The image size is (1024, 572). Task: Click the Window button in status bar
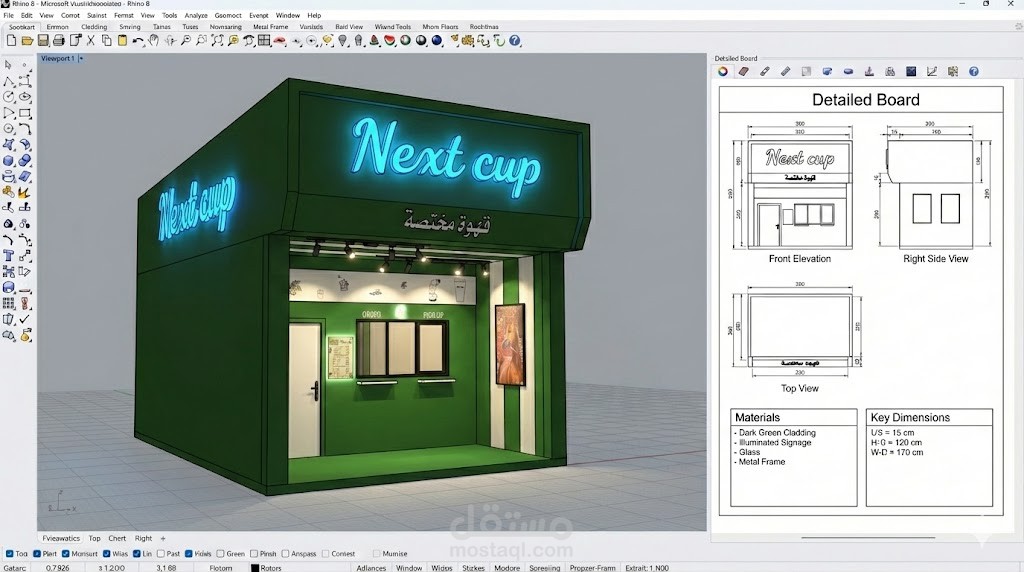click(x=409, y=567)
